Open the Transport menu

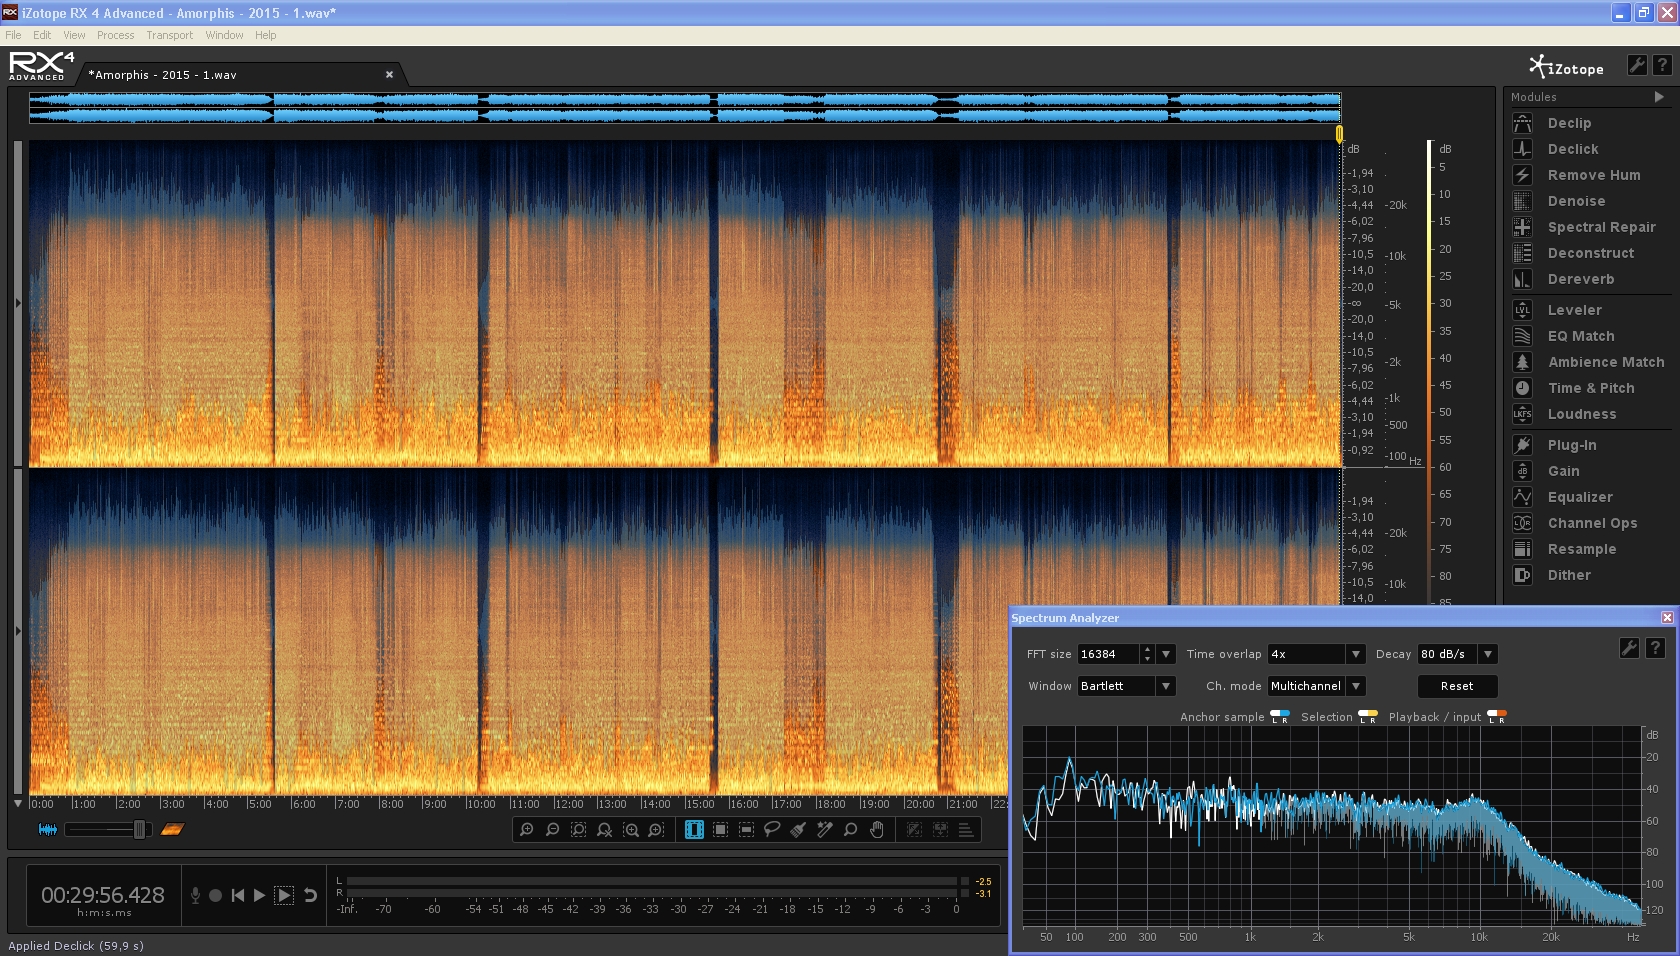[x=170, y=35]
